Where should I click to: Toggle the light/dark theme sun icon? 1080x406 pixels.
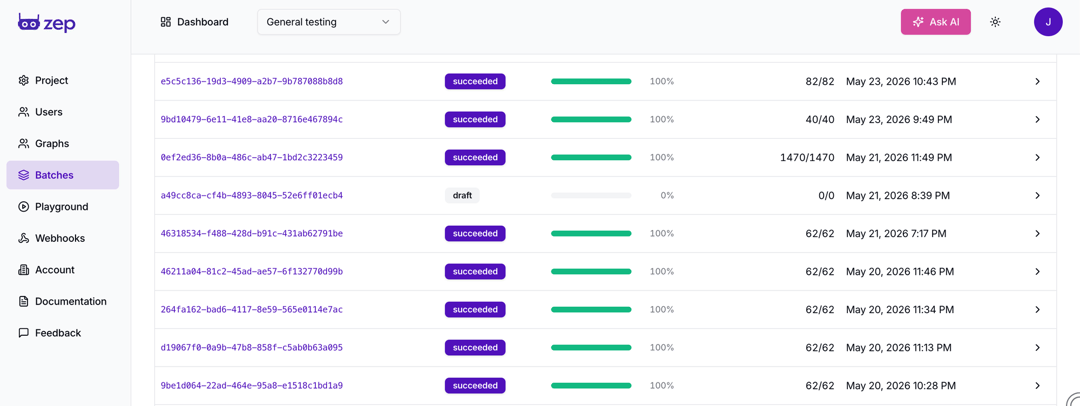[995, 22]
